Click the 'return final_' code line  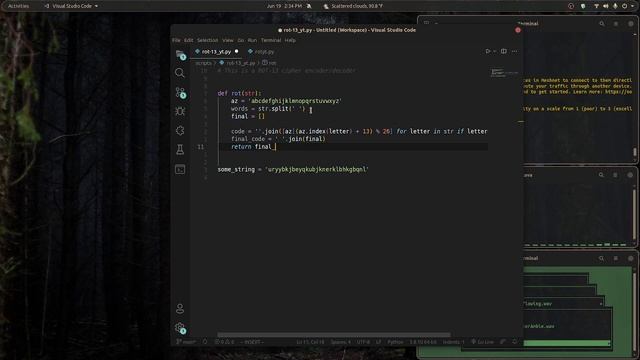click(x=253, y=147)
